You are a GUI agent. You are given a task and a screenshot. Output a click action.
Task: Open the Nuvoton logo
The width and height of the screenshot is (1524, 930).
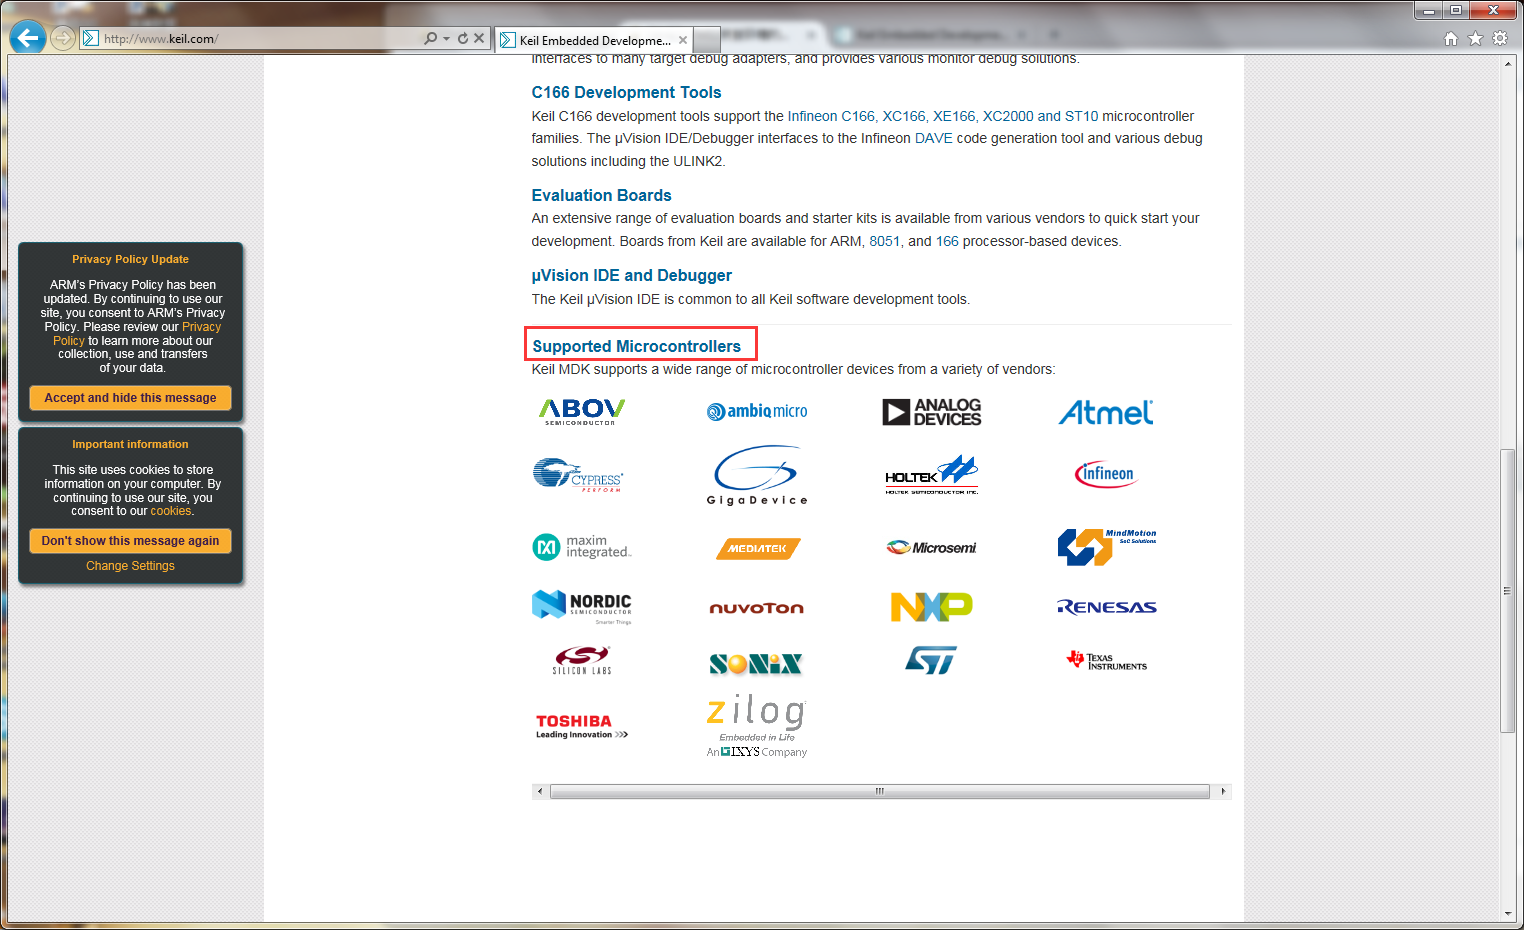757,607
